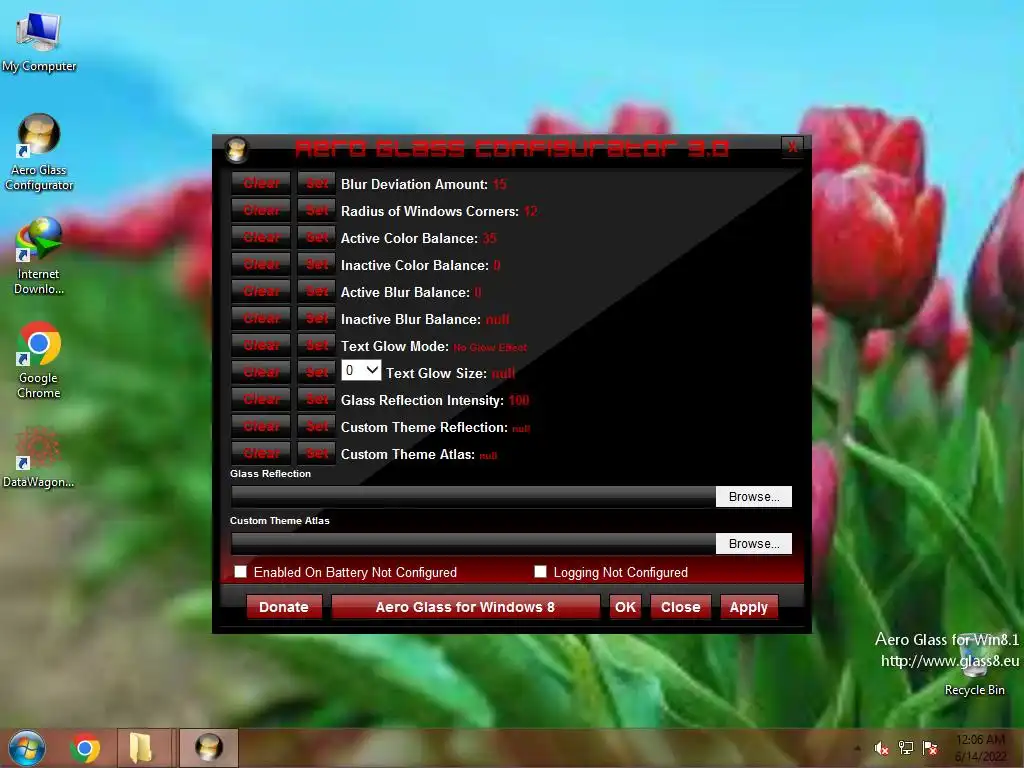Clear the Radius of Windows Corners

click(x=261, y=210)
